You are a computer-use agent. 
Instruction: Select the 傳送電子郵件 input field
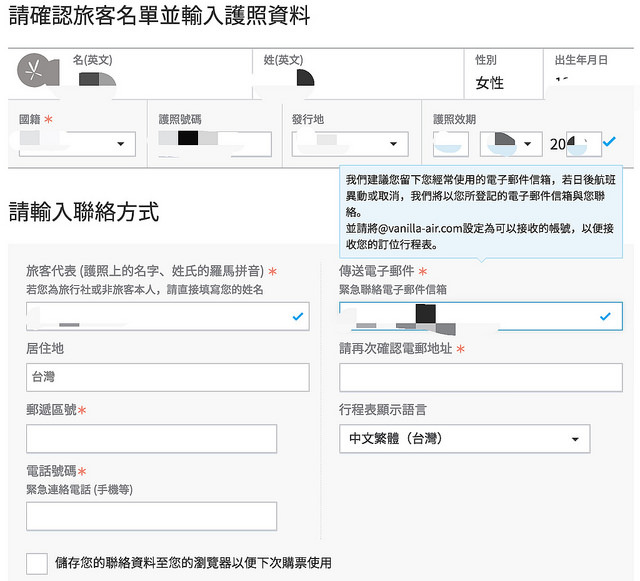(x=470, y=317)
